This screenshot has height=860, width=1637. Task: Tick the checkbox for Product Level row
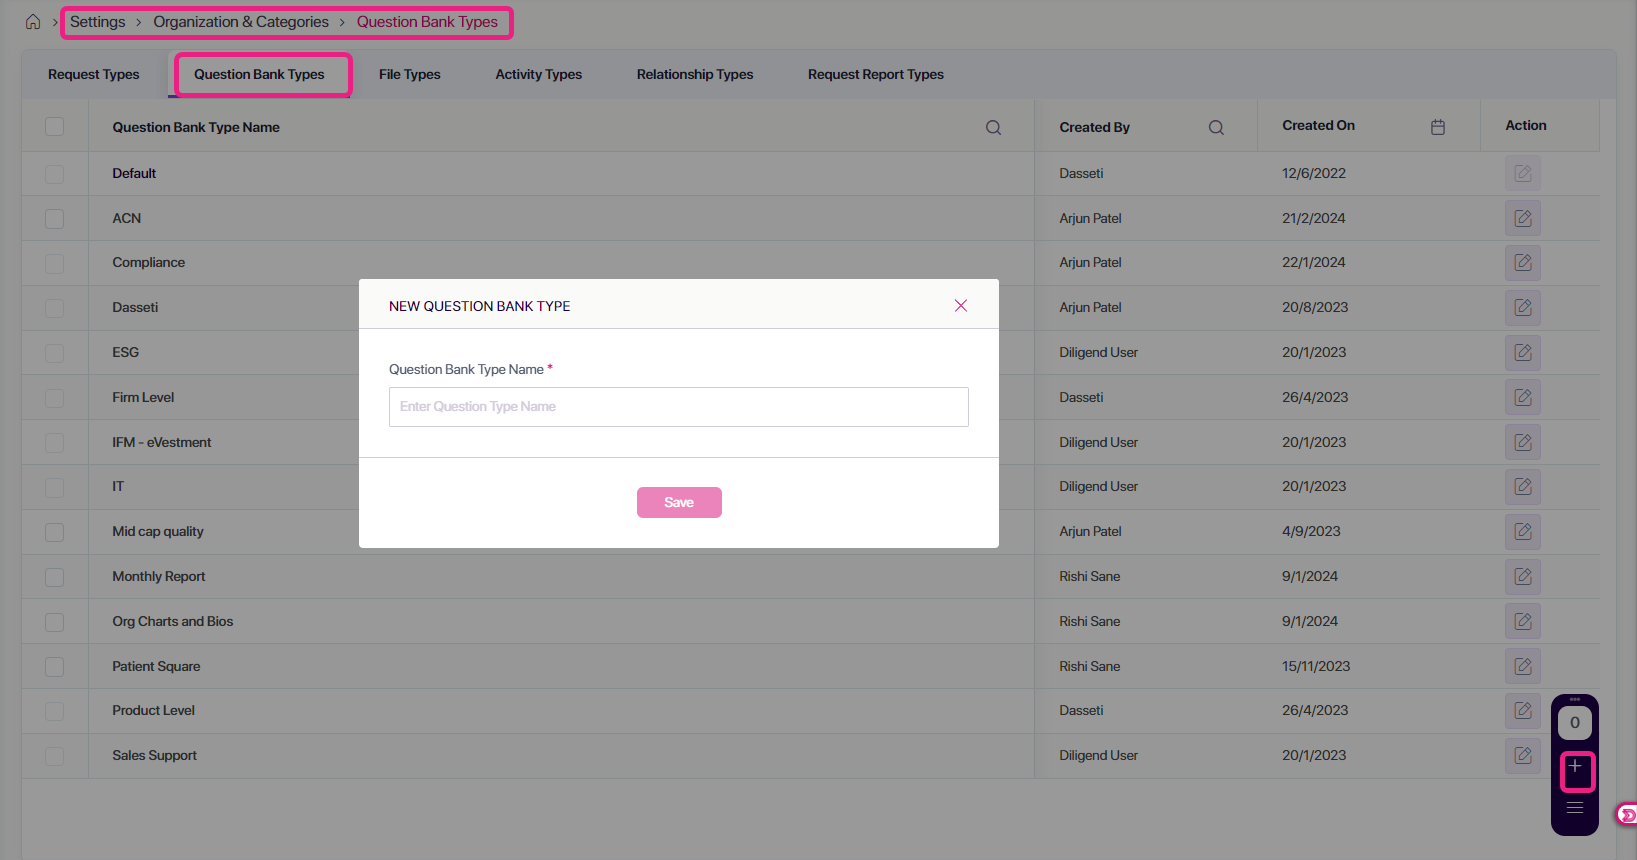[55, 711]
